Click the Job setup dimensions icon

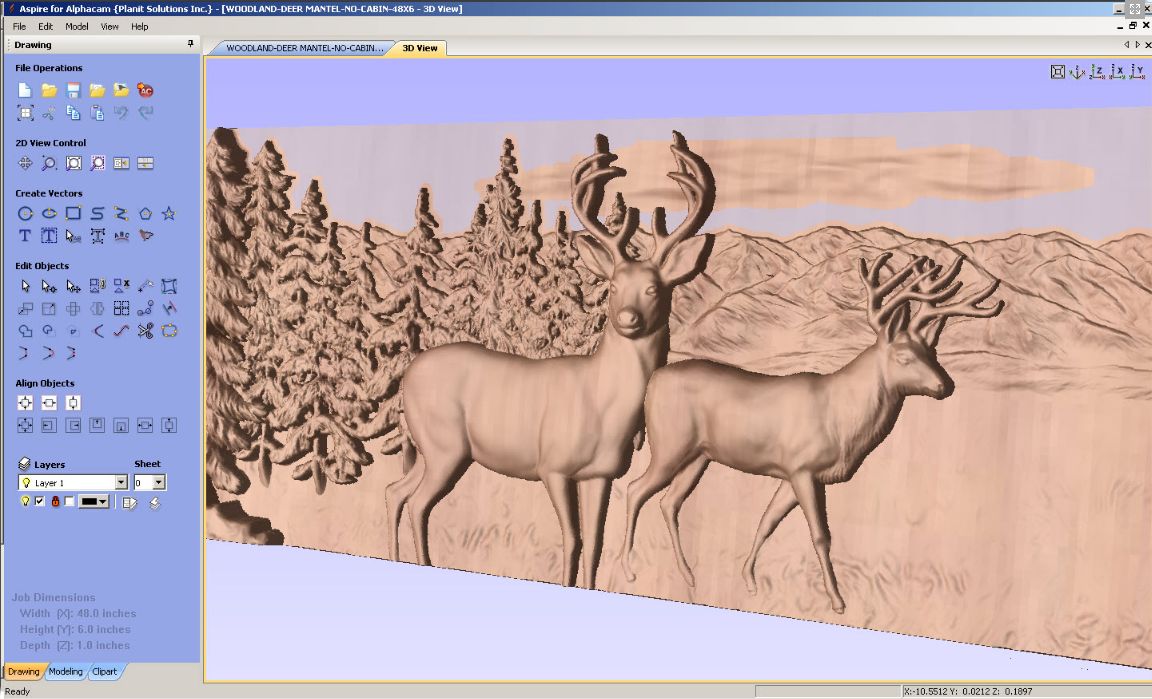(x=25, y=112)
